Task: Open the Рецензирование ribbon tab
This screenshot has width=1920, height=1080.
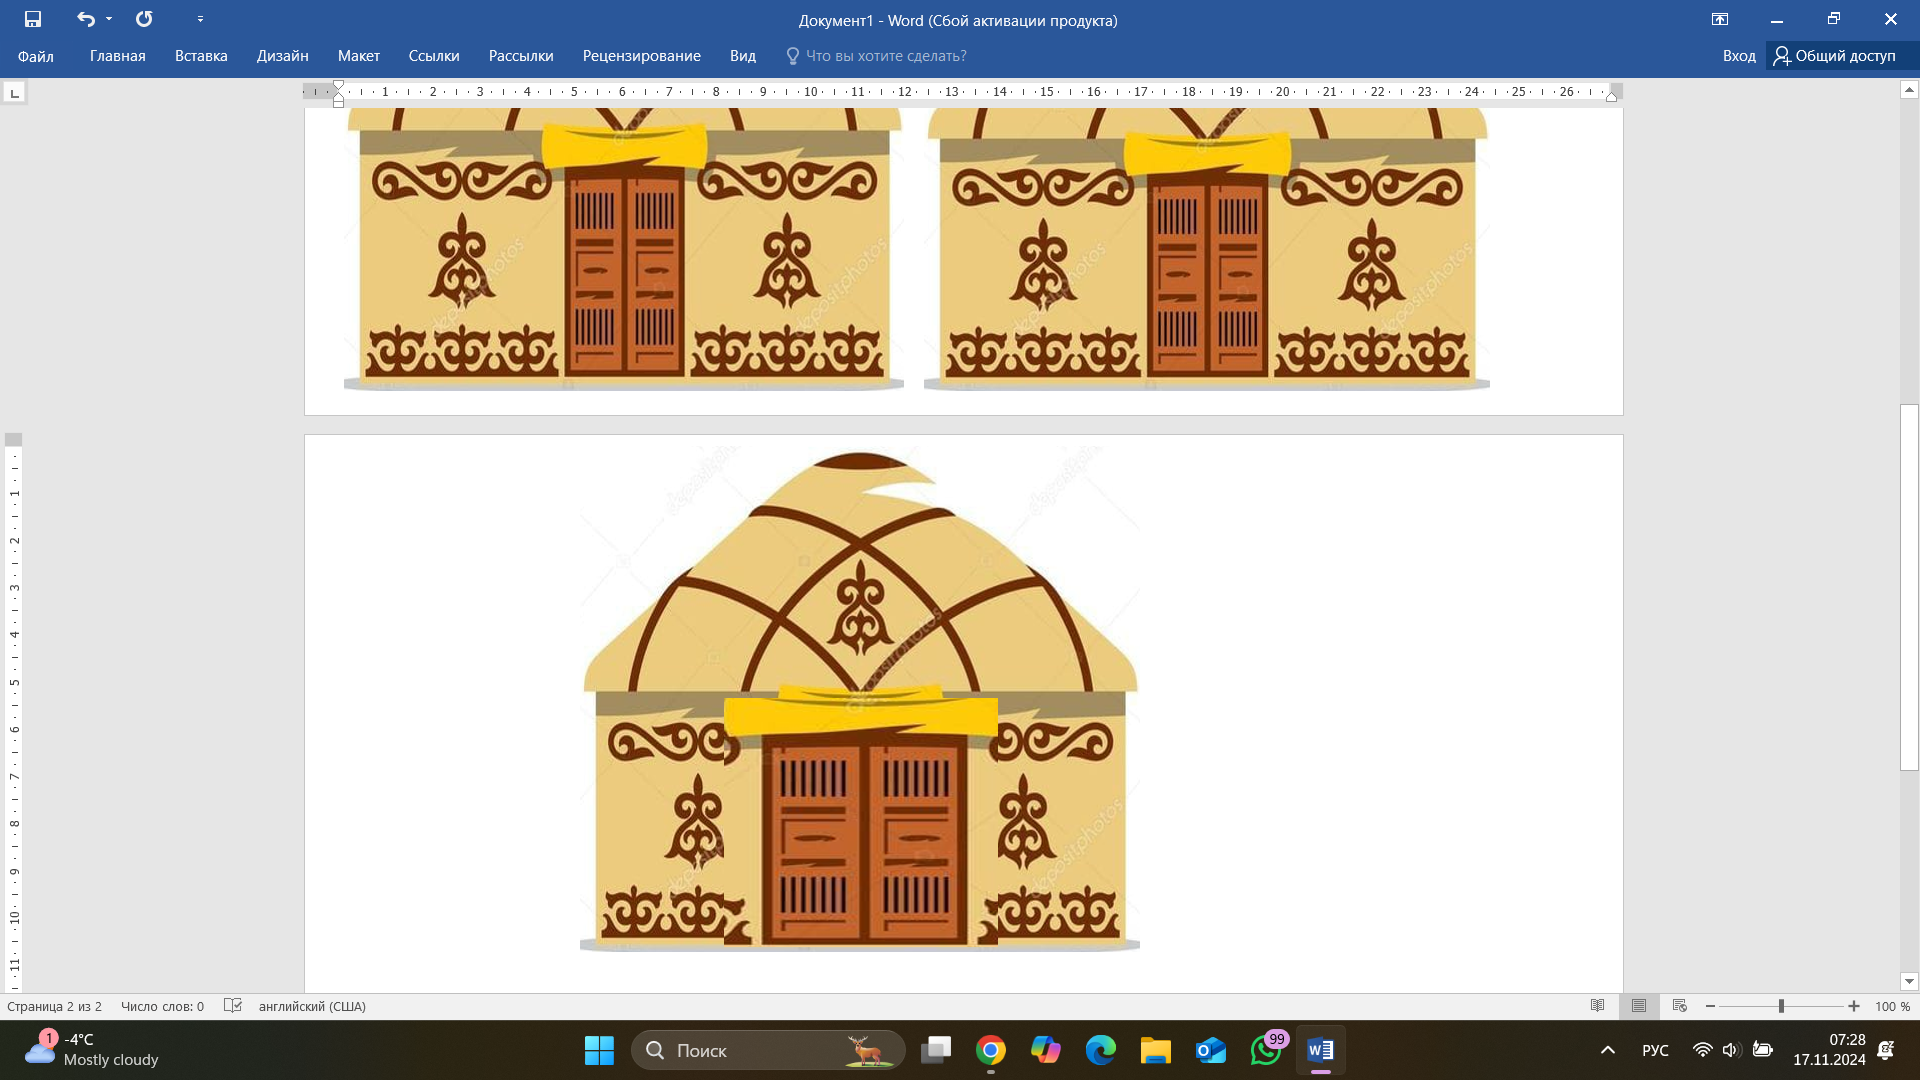Action: pos(641,56)
